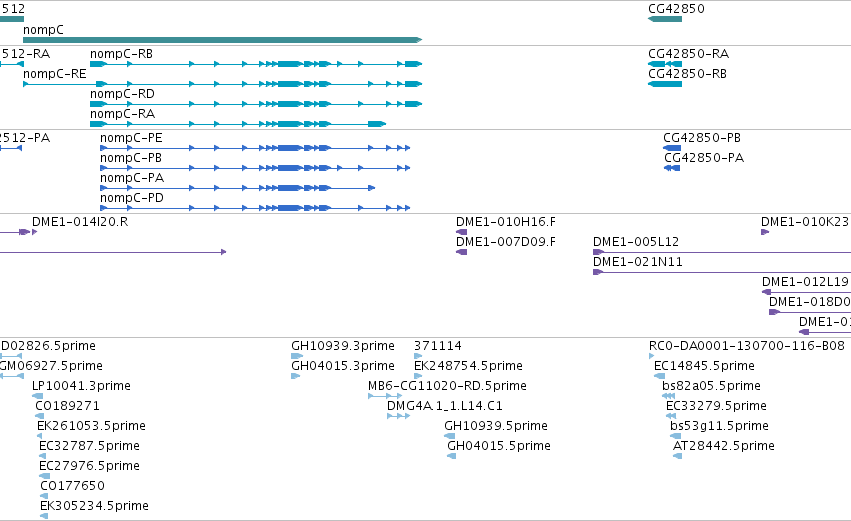
Task: Select DME1-018D0 clone label
Action: tap(809, 302)
